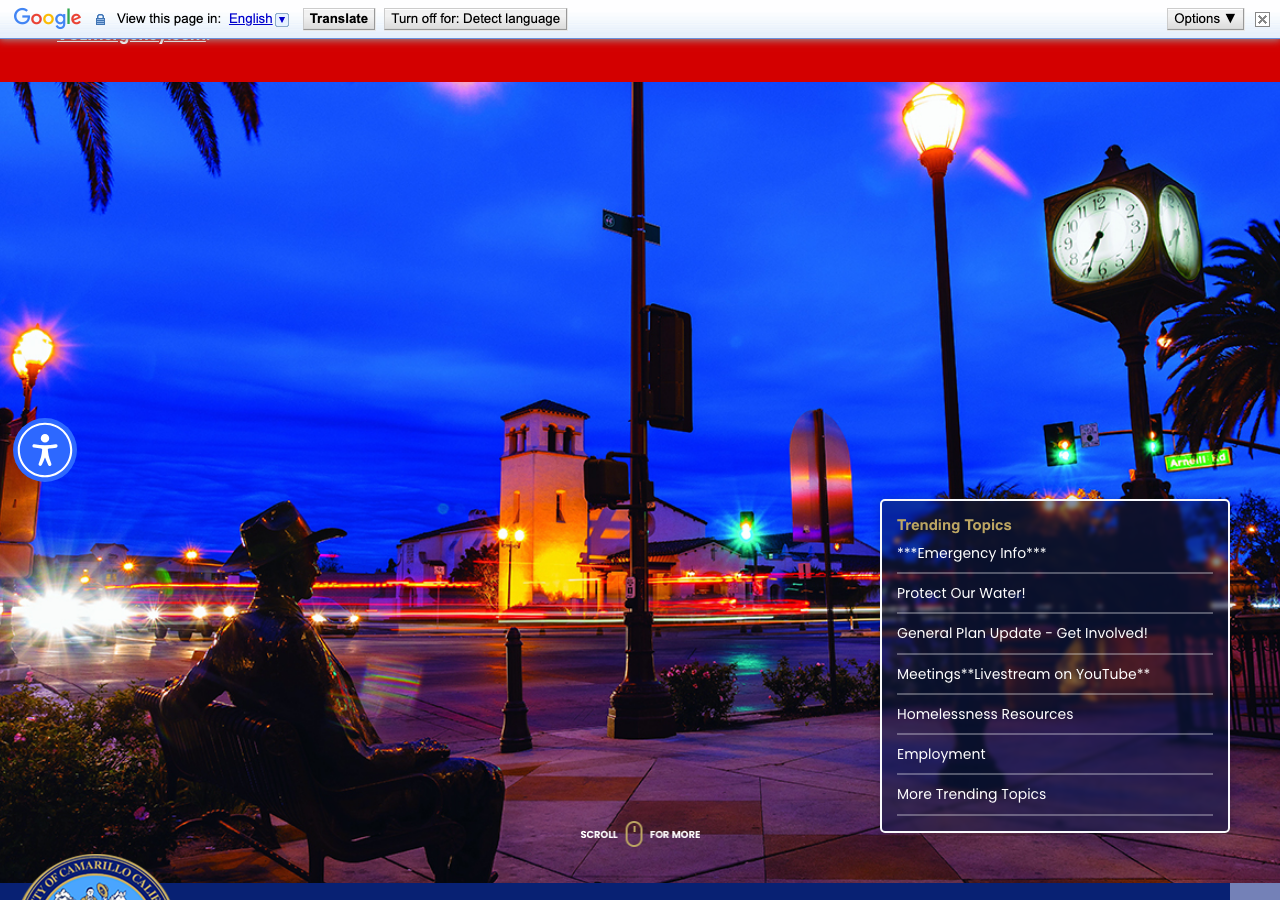This screenshot has width=1280, height=900.
Task: Open Protect Our Water! link
Action: [x=961, y=593]
